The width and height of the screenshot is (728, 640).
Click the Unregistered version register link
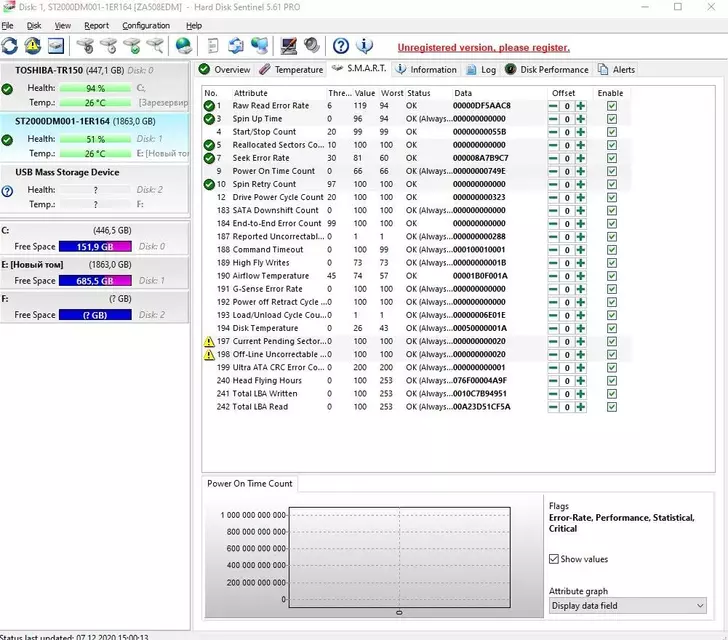coord(483,47)
